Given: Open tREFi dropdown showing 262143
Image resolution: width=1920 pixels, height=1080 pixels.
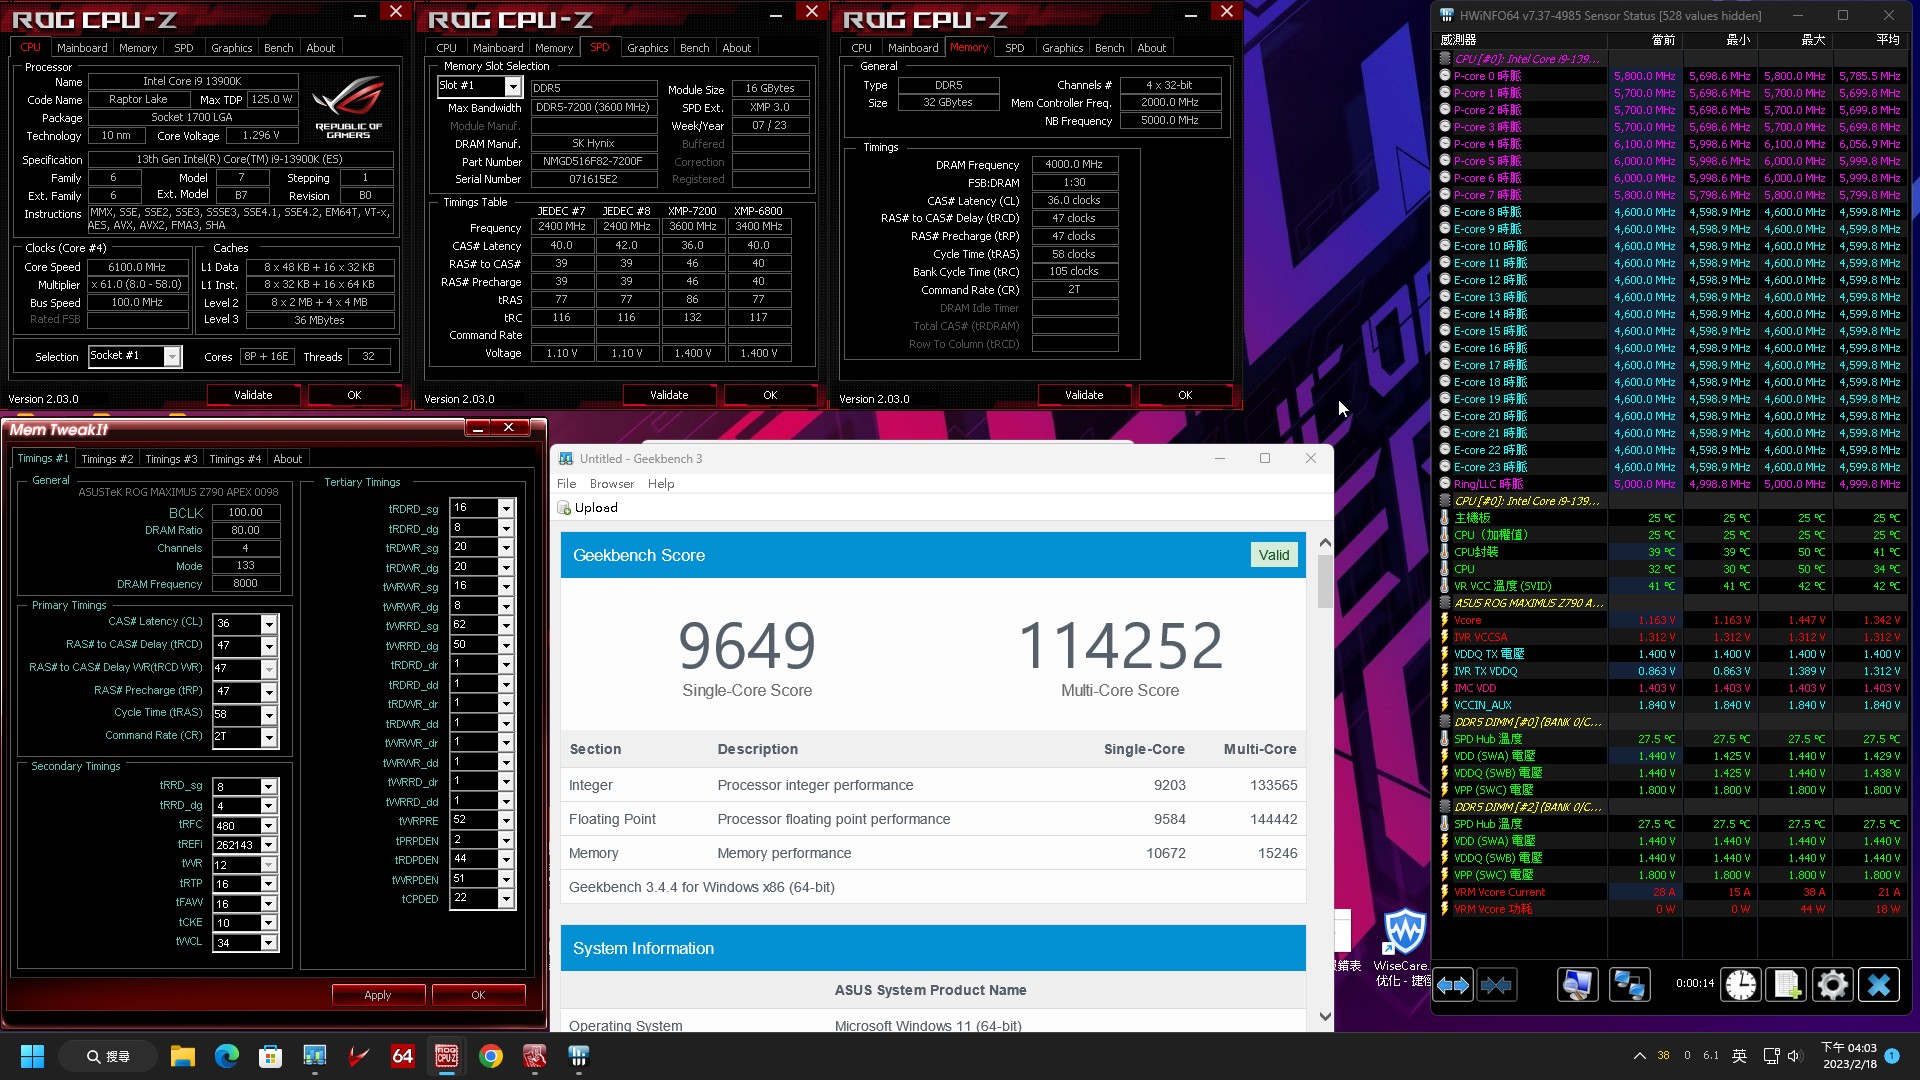Looking at the screenshot, I should (268, 845).
